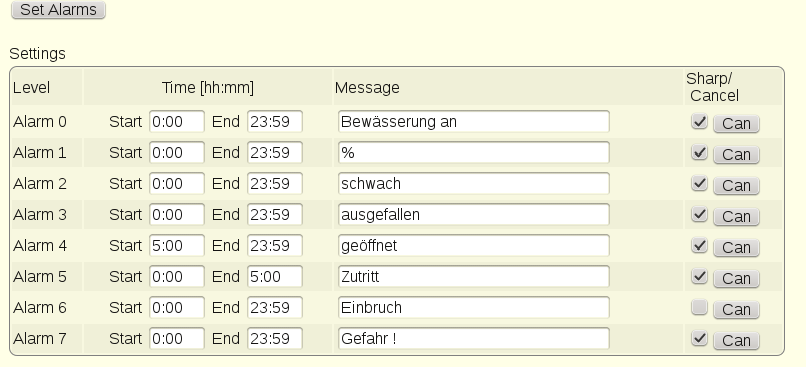Focus the Alarm 4 Start time field
Screen dimensions: 806x367
click(177, 246)
